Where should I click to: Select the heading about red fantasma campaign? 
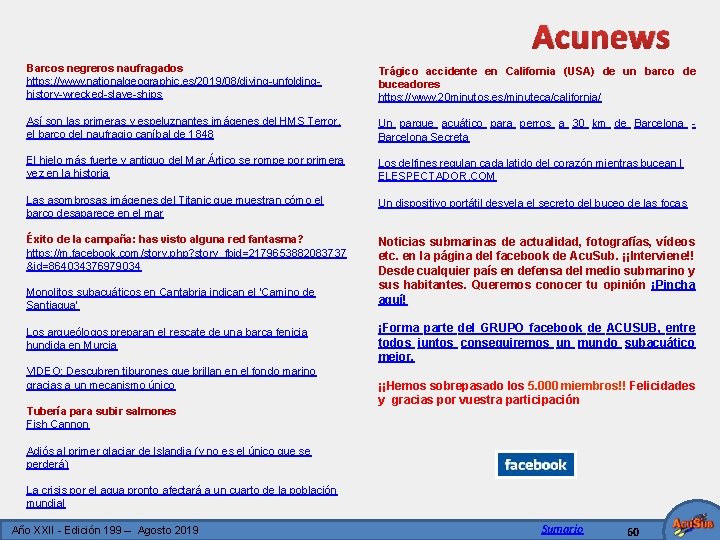coord(165,239)
